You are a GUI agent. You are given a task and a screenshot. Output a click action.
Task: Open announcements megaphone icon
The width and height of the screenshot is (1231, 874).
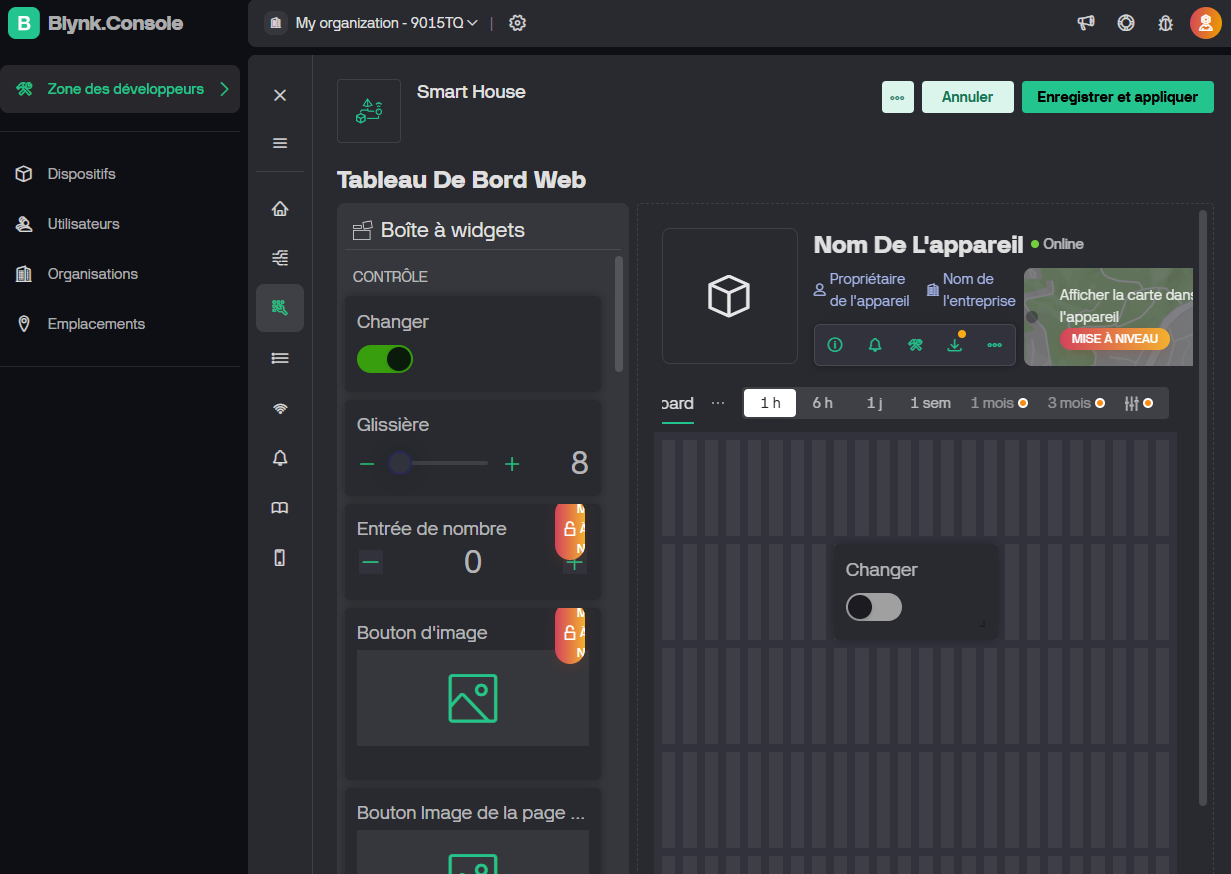(1086, 23)
